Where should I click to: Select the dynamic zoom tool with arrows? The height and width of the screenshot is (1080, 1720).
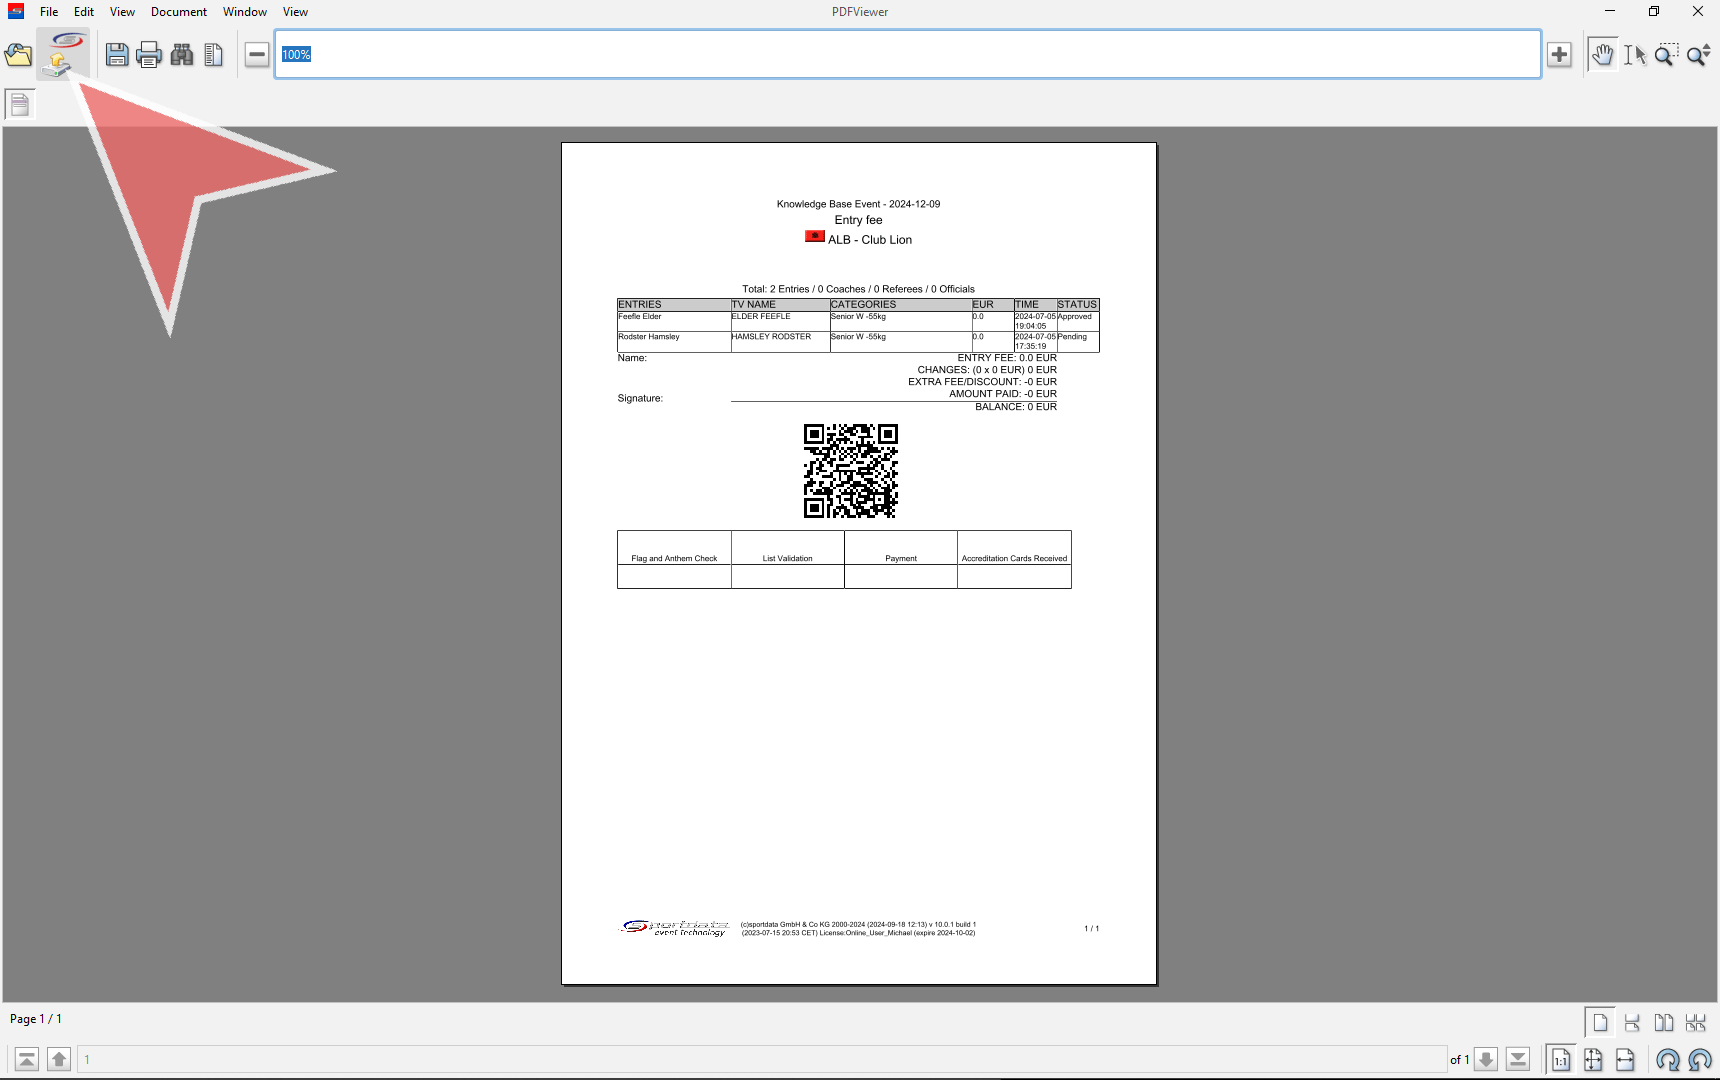pos(1698,55)
